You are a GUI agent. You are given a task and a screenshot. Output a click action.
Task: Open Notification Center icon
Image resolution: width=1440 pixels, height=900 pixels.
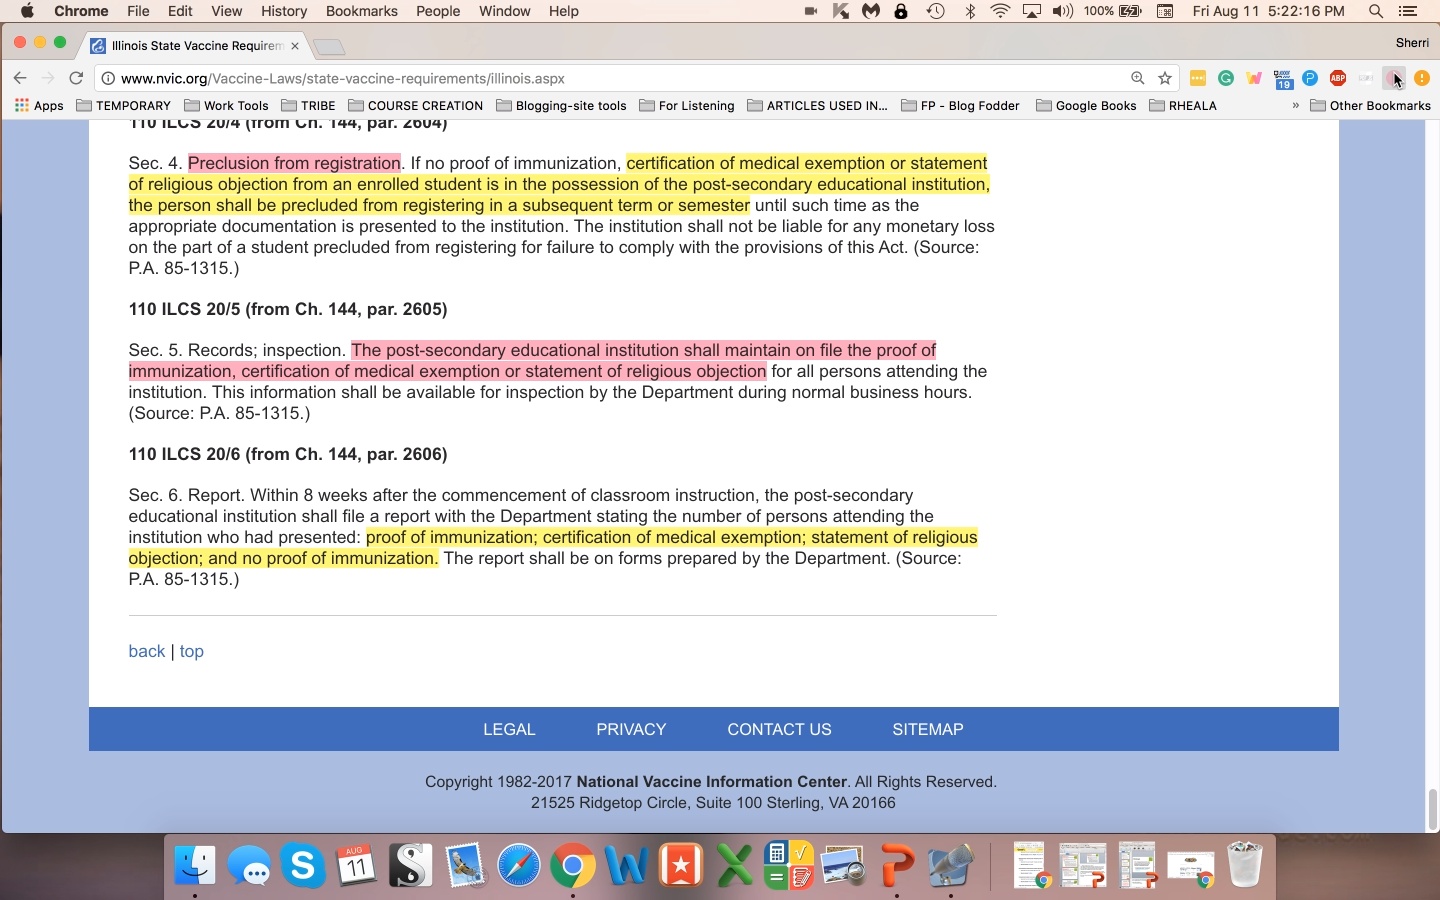(x=1409, y=11)
